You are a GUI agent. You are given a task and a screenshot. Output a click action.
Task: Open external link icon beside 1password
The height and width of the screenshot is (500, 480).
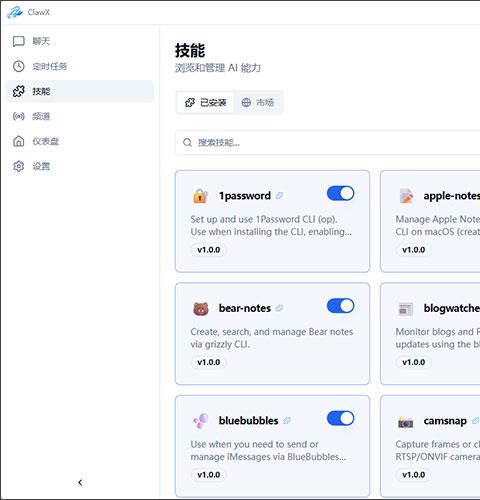point(279,196)
